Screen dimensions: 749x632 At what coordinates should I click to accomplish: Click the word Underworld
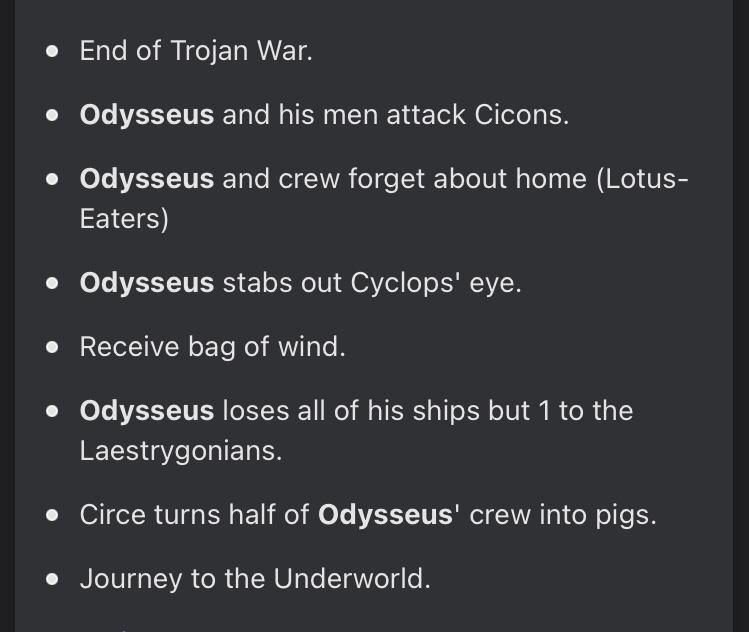point(352,579)
